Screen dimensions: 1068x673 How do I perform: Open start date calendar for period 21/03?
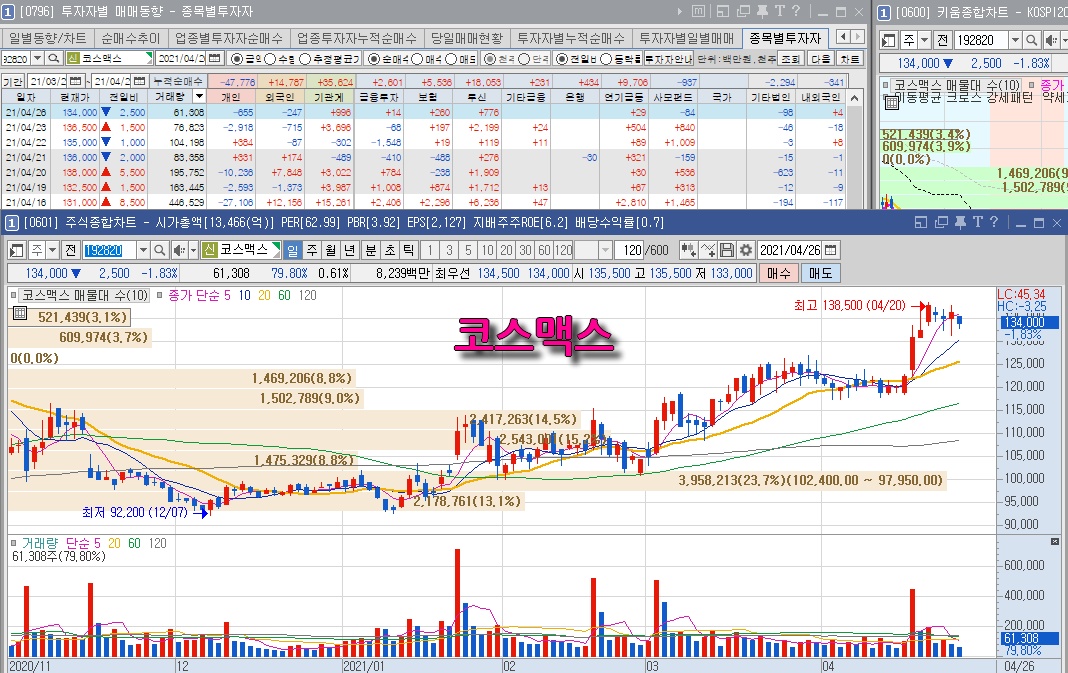pyautogui.click(x=76, y=81)
